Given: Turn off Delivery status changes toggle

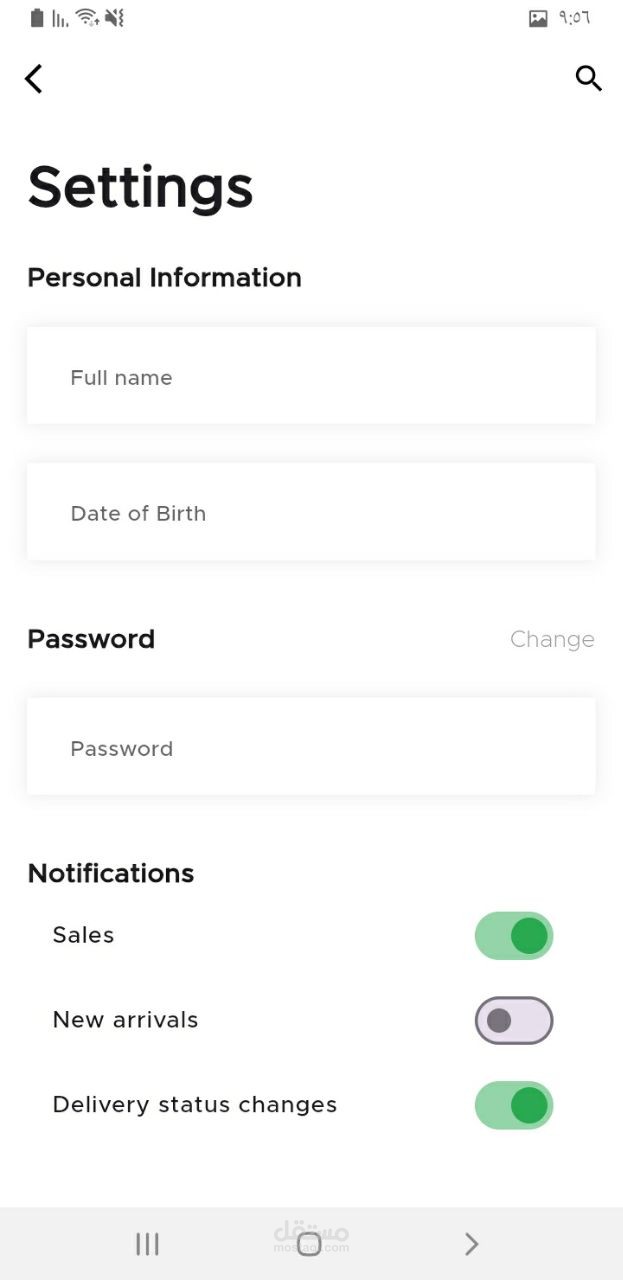Looking at the screenshot, I should pyautogui.click(x=514, y=1105).
